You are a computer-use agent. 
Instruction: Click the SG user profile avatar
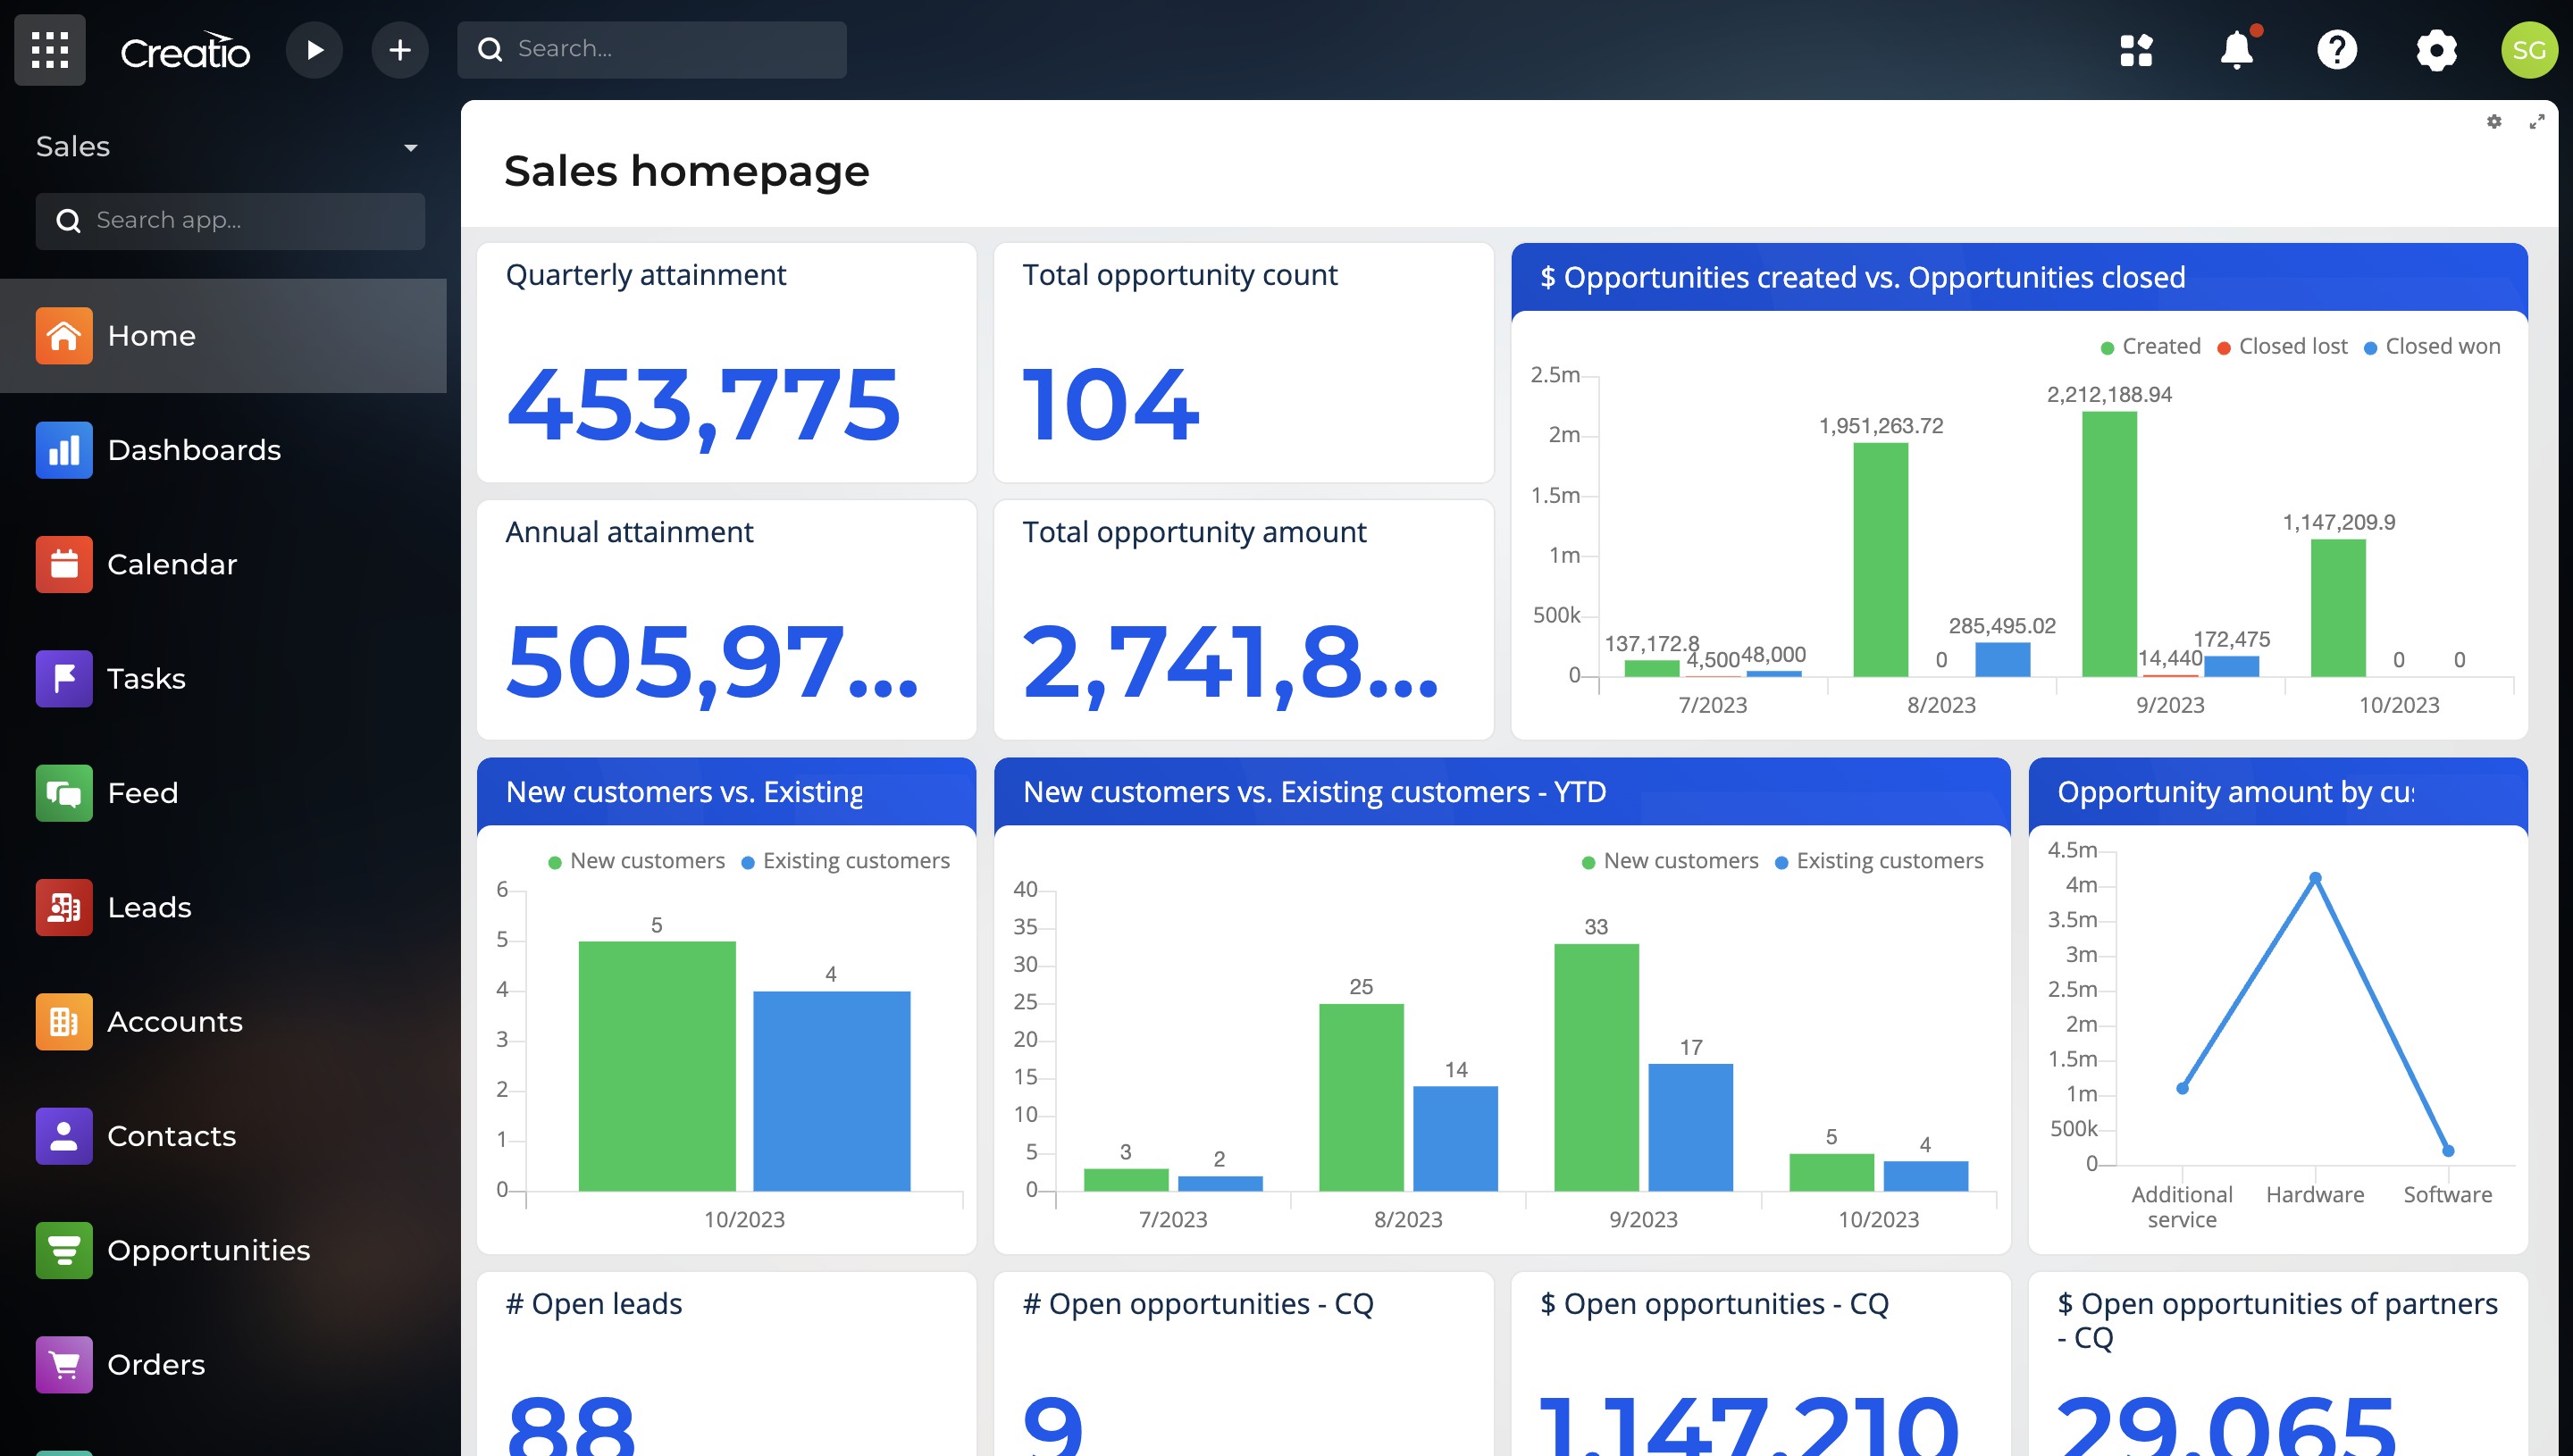pos(2528,49)
